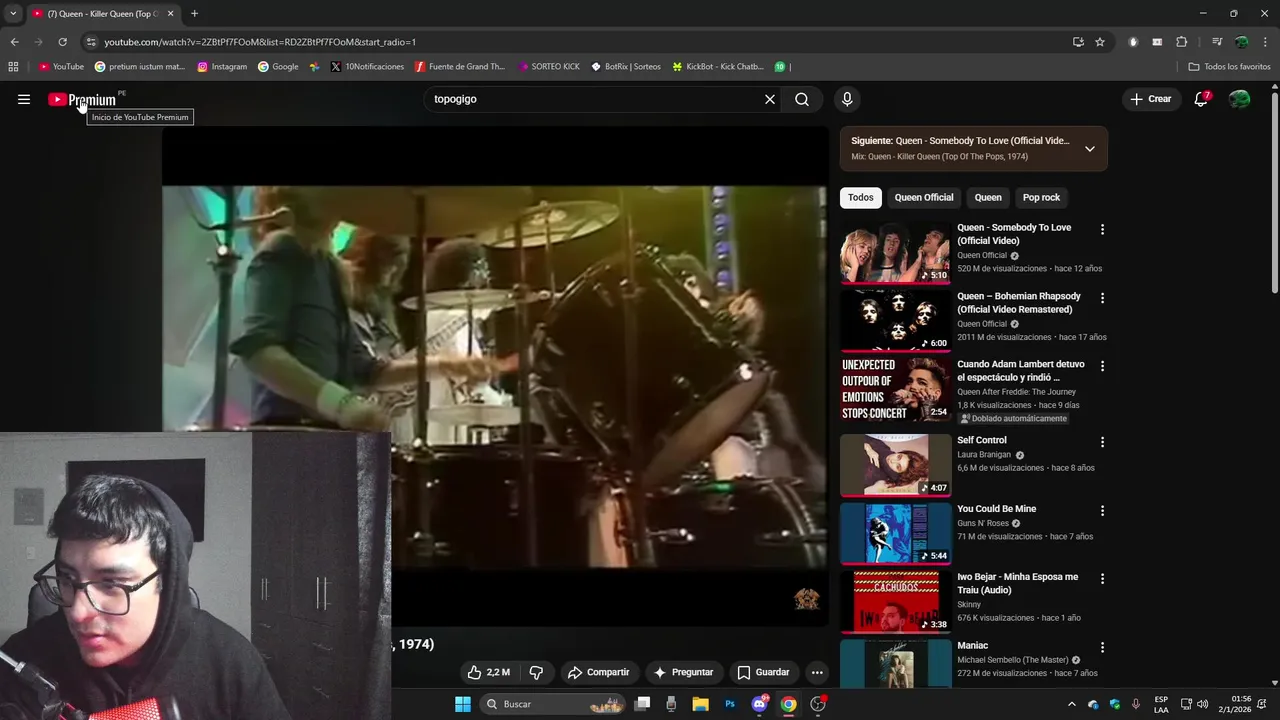The height and width of the screenshot is (720, 1280).
Task: Open options for Adam Lambert video
Action: click(x=1102, y=366)
